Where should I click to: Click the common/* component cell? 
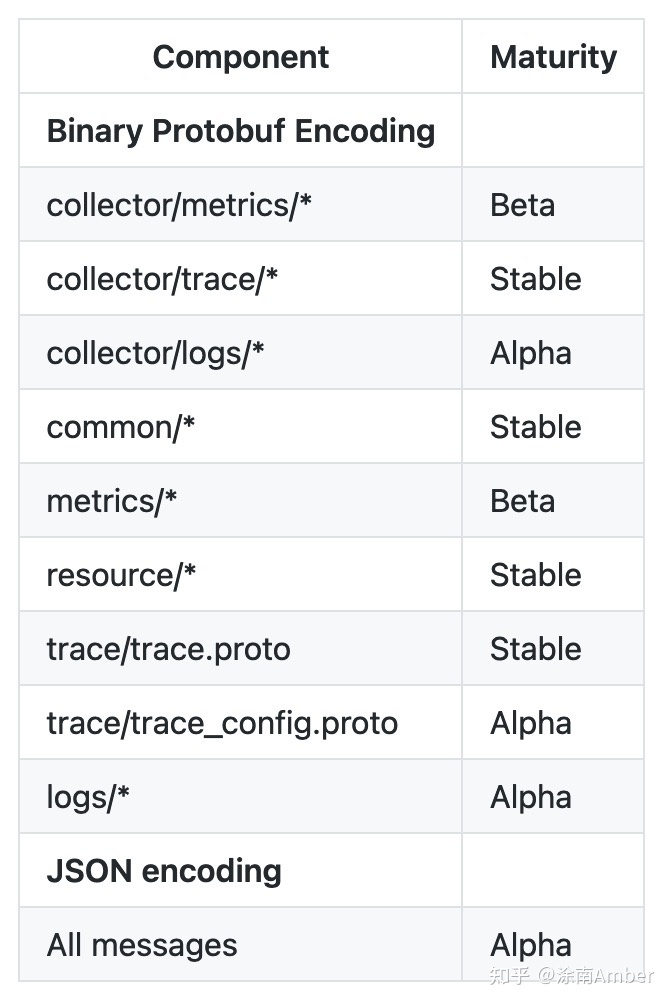121,427
